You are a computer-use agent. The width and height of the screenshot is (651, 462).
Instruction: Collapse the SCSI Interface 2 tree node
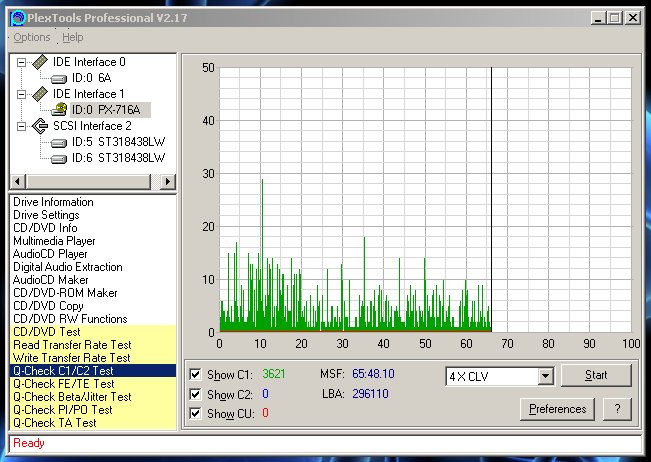pyautogui.click(x=21, y=126)
